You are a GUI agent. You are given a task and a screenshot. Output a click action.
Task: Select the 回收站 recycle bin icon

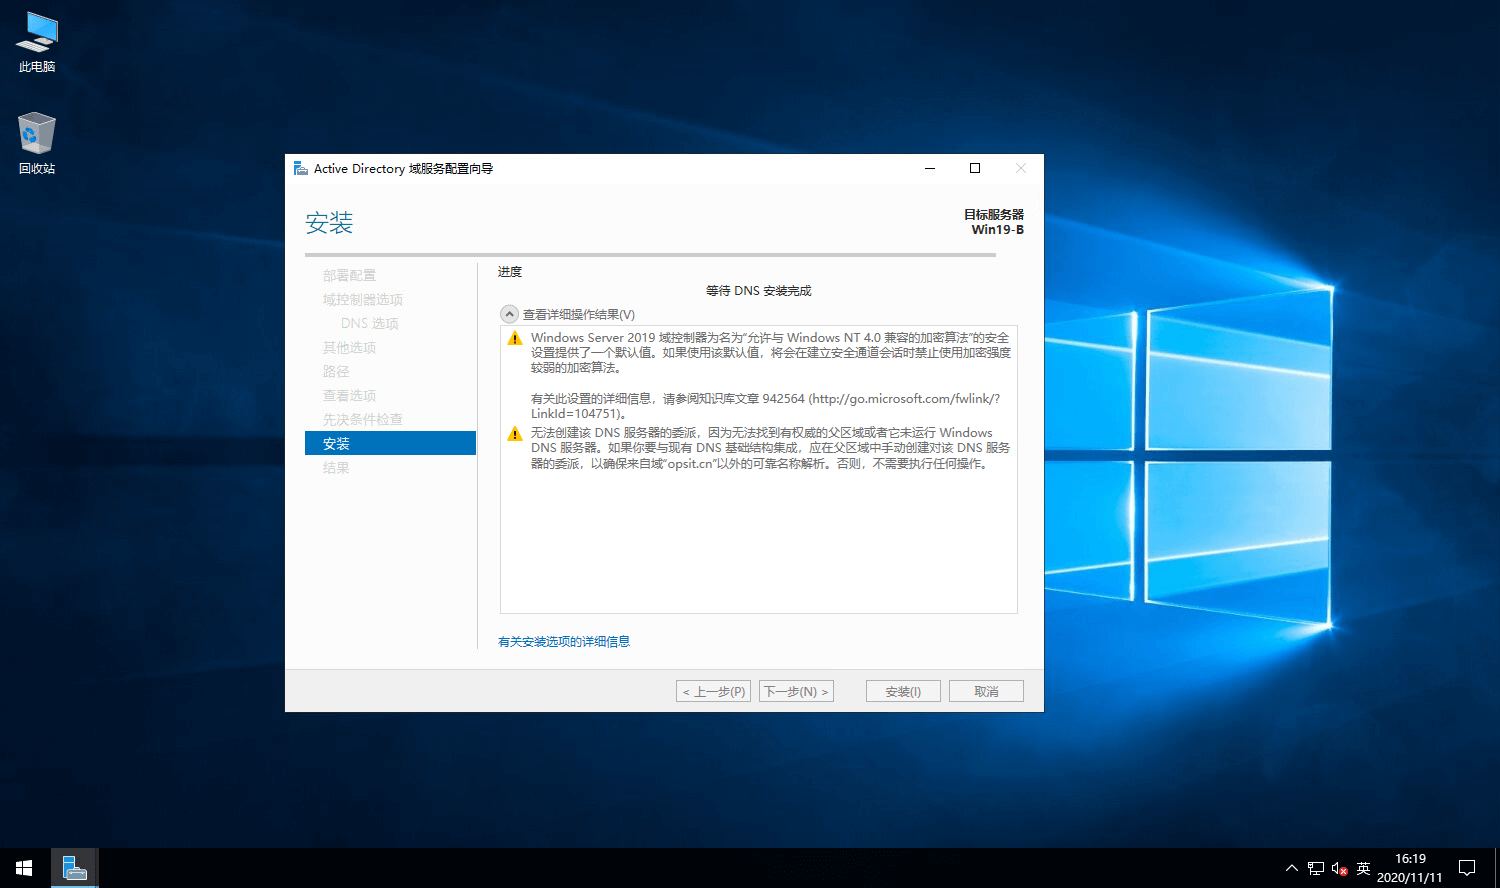37,143
